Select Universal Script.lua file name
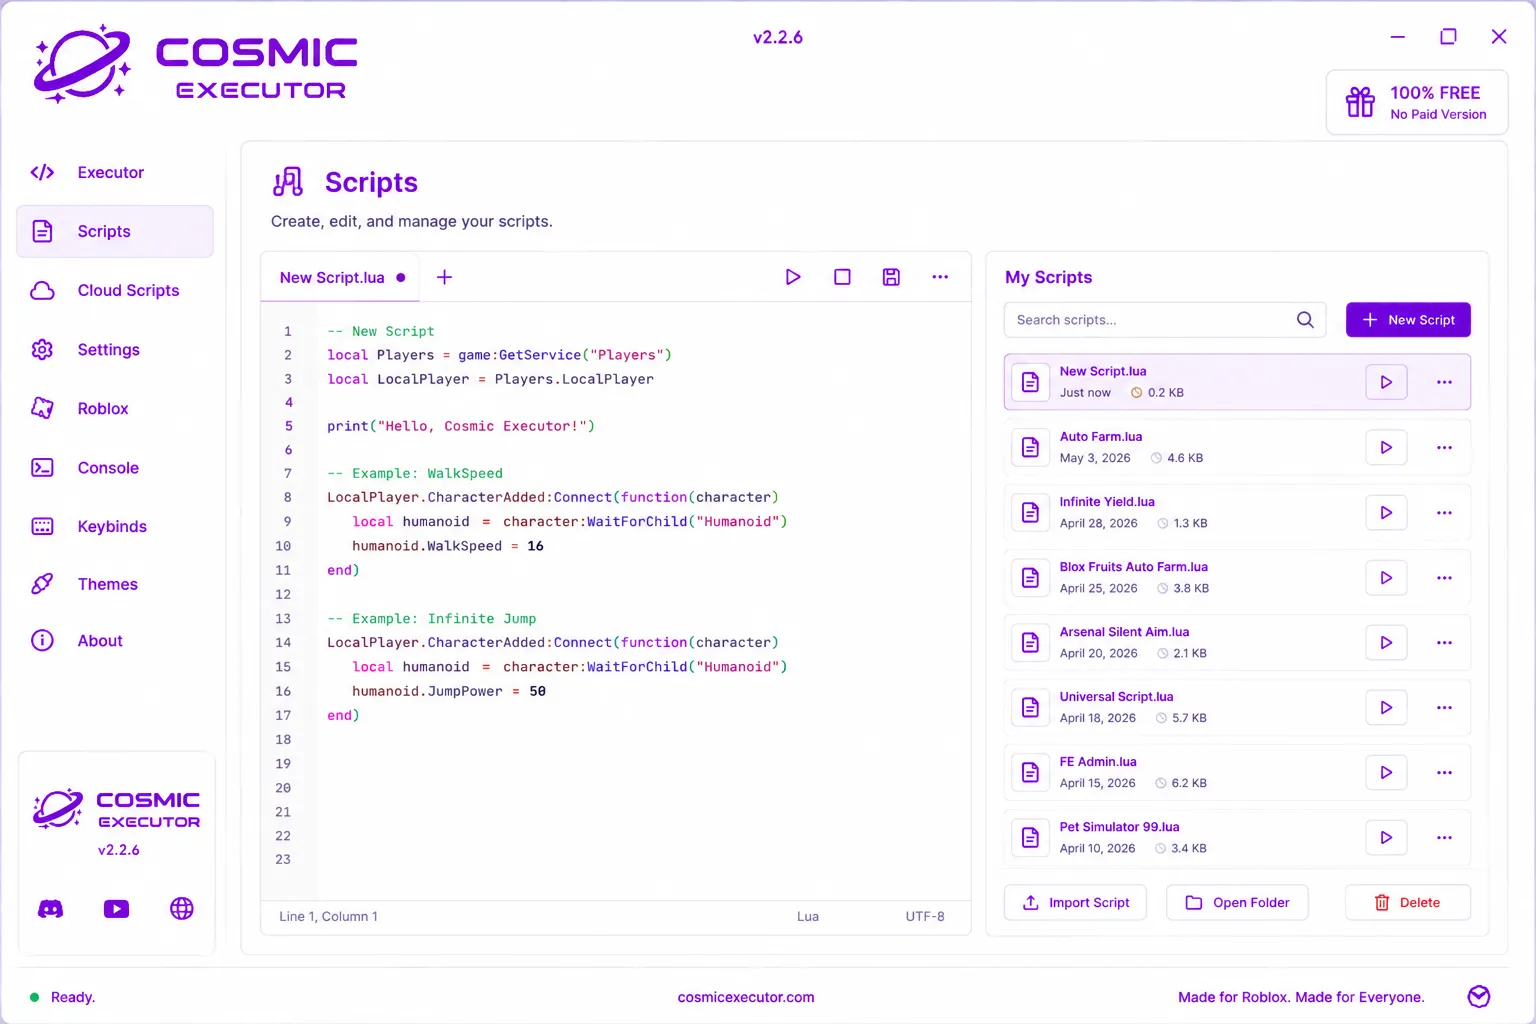Screen dimensions: 1536x1024 click(x=1116, y=697)
